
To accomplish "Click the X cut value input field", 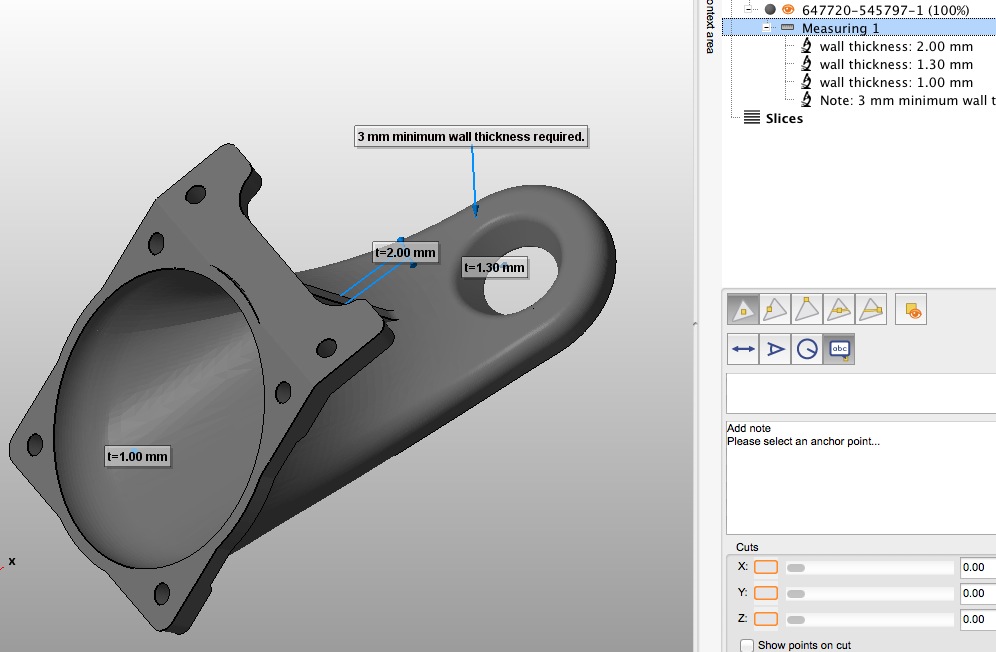I will [x=976, y=567].
